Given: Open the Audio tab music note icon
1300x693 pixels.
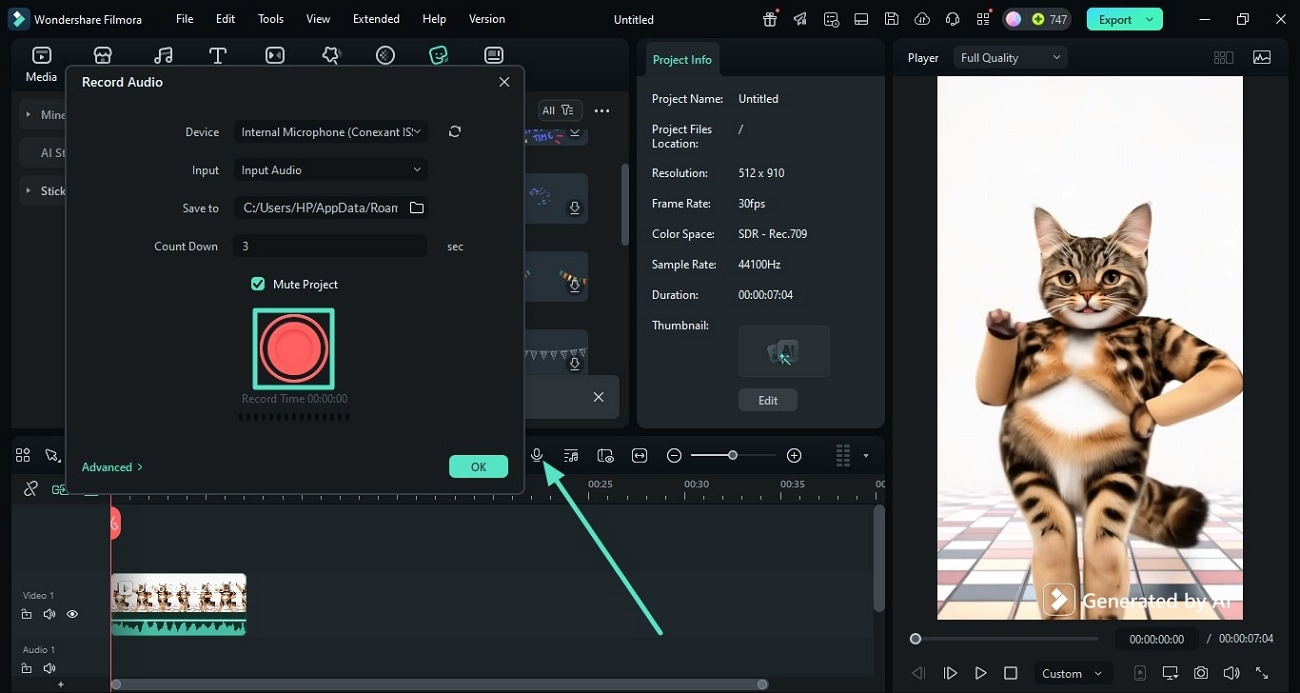Looking at the screenshot, I should pyautogui.click(x=163, y=56).
